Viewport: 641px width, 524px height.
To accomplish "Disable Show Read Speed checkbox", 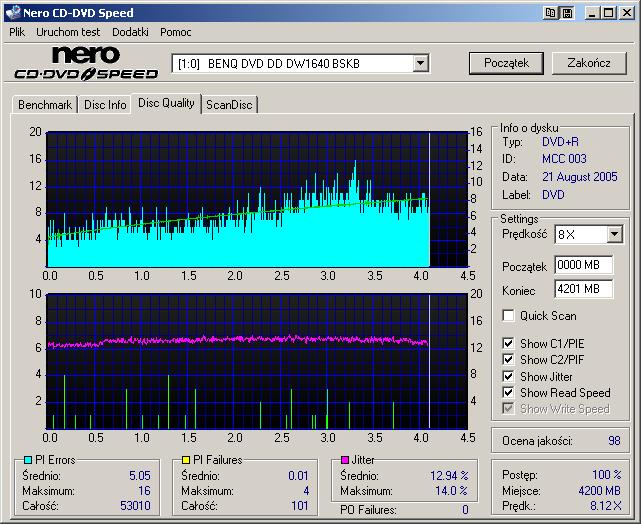I will (508, 392).
